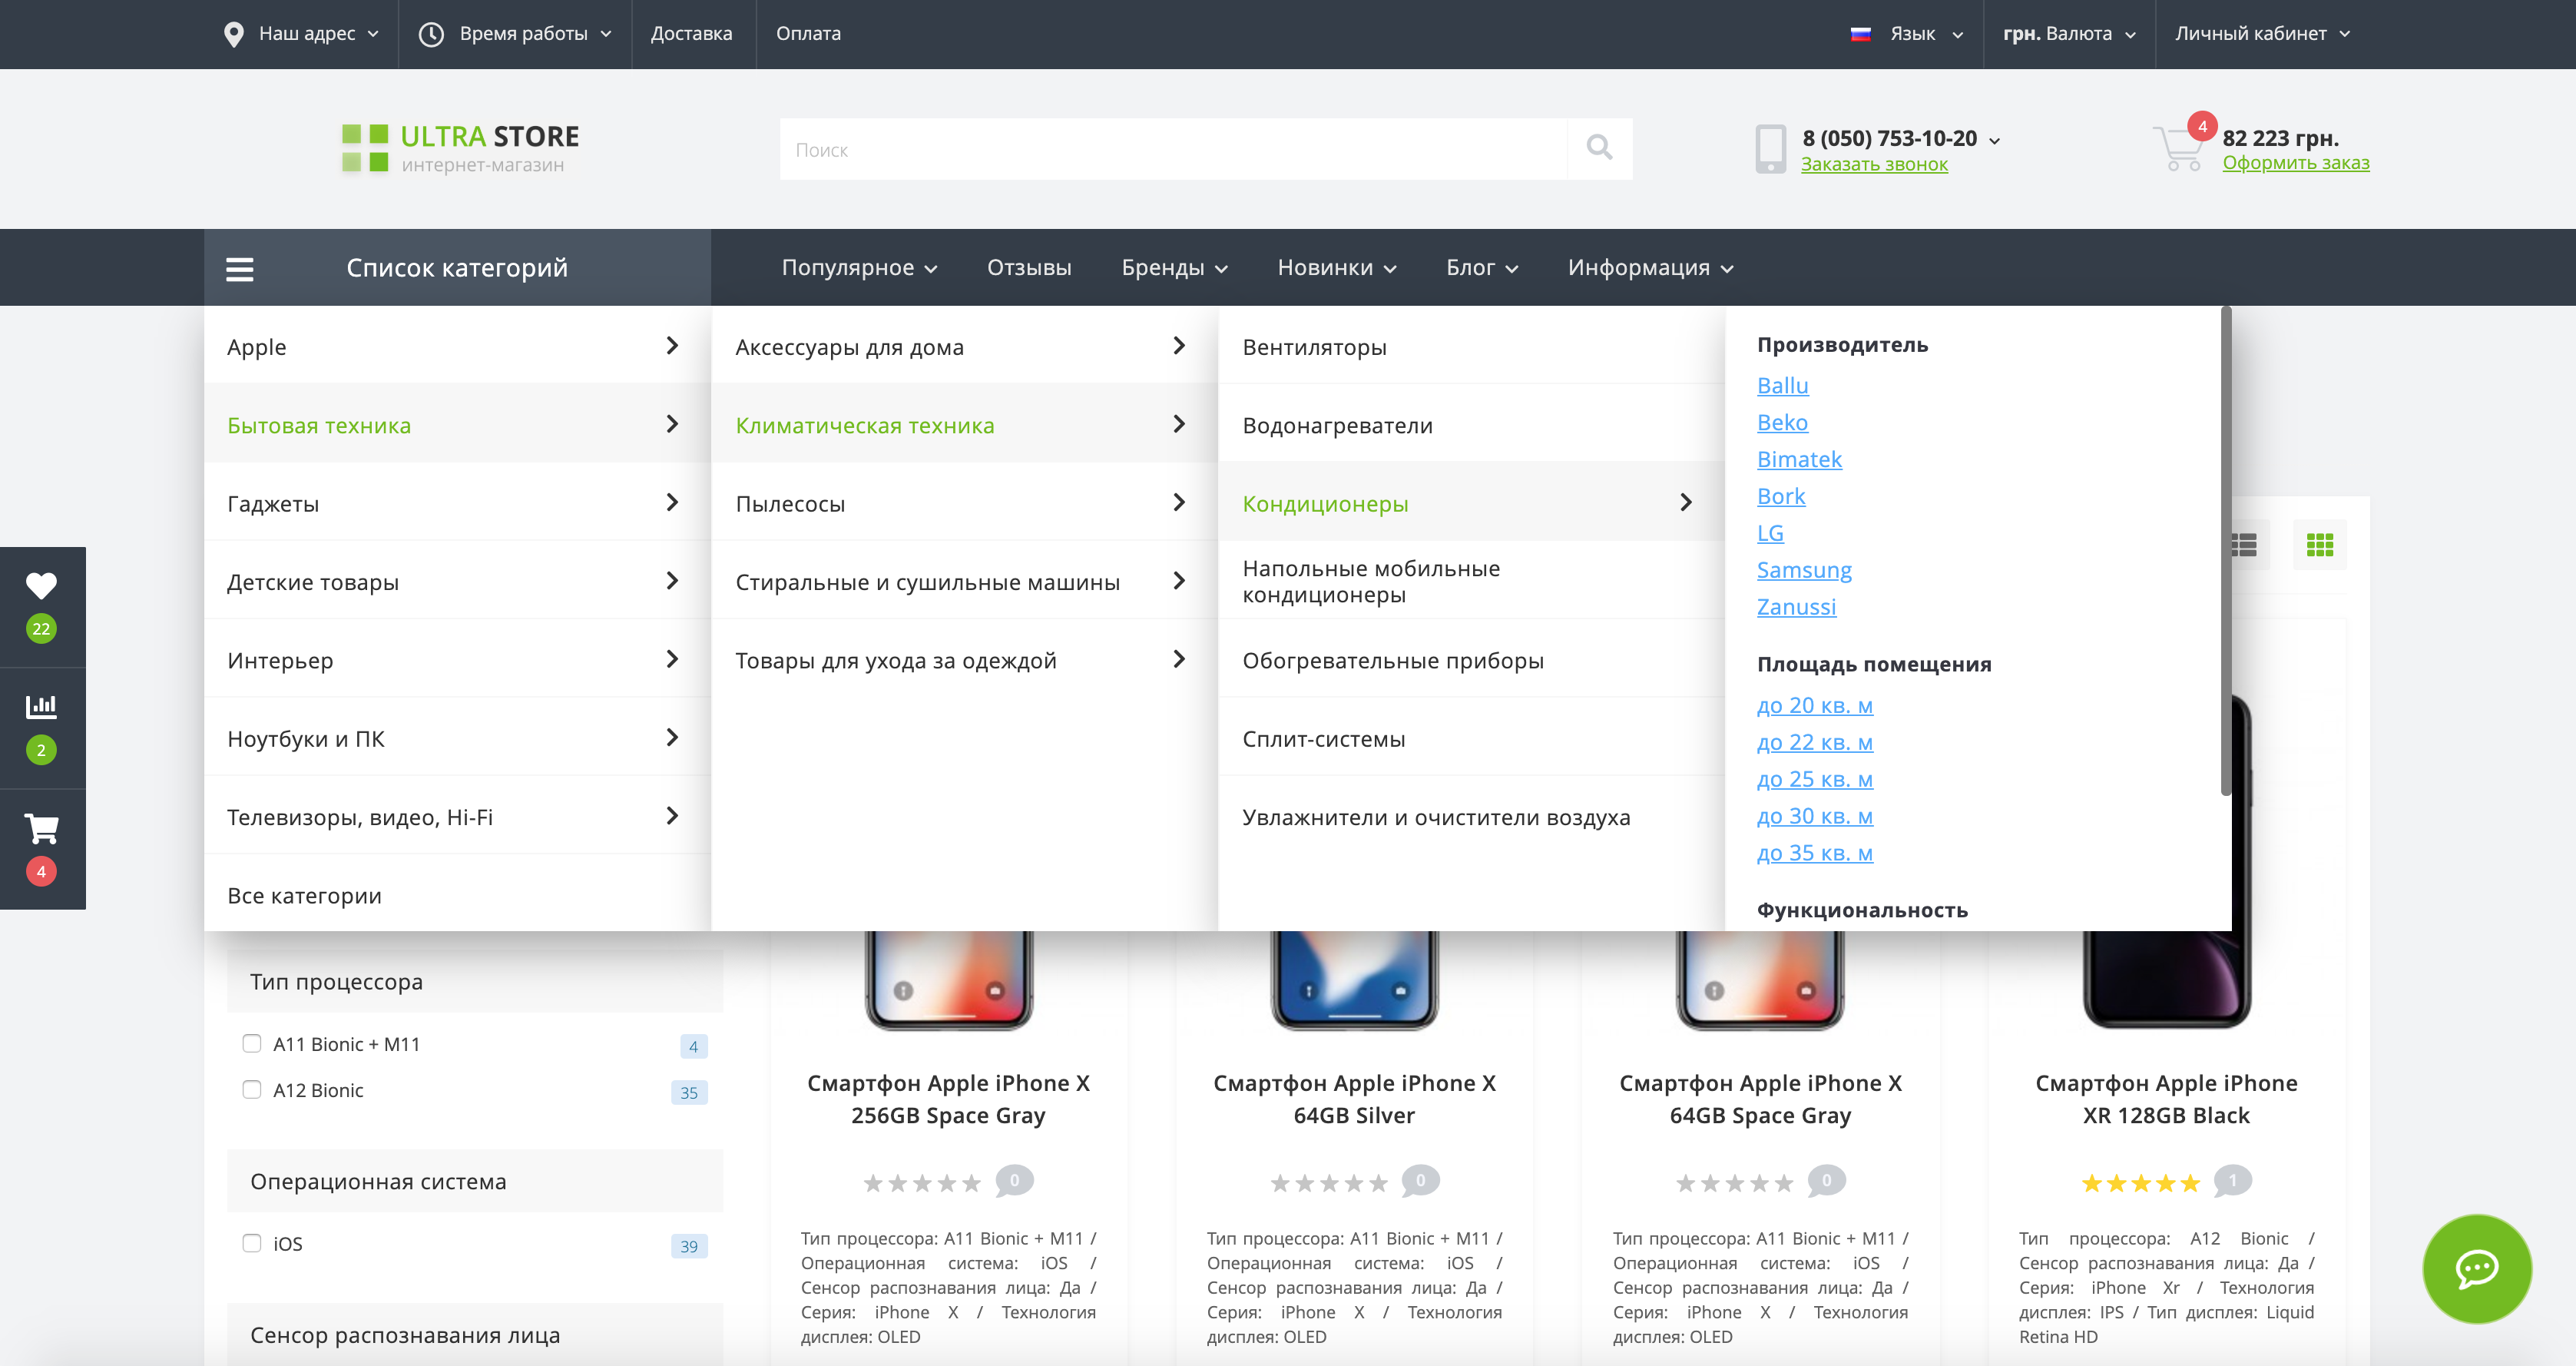Open the green chat bubble button
Image resolution: width=2576 pixels, height=1366 pixels.
[x=2477, y=1269]
